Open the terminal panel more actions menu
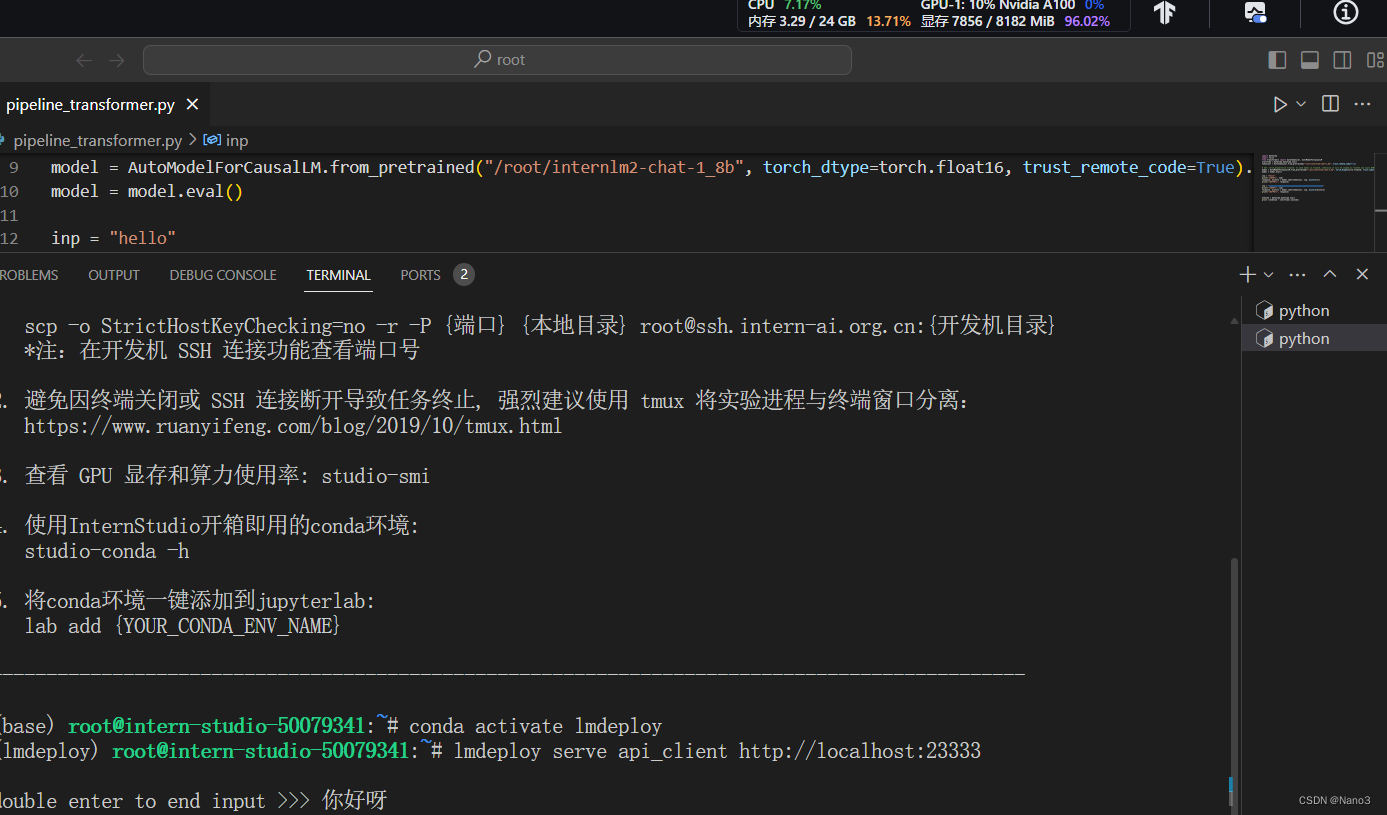 pos(1298,274)
